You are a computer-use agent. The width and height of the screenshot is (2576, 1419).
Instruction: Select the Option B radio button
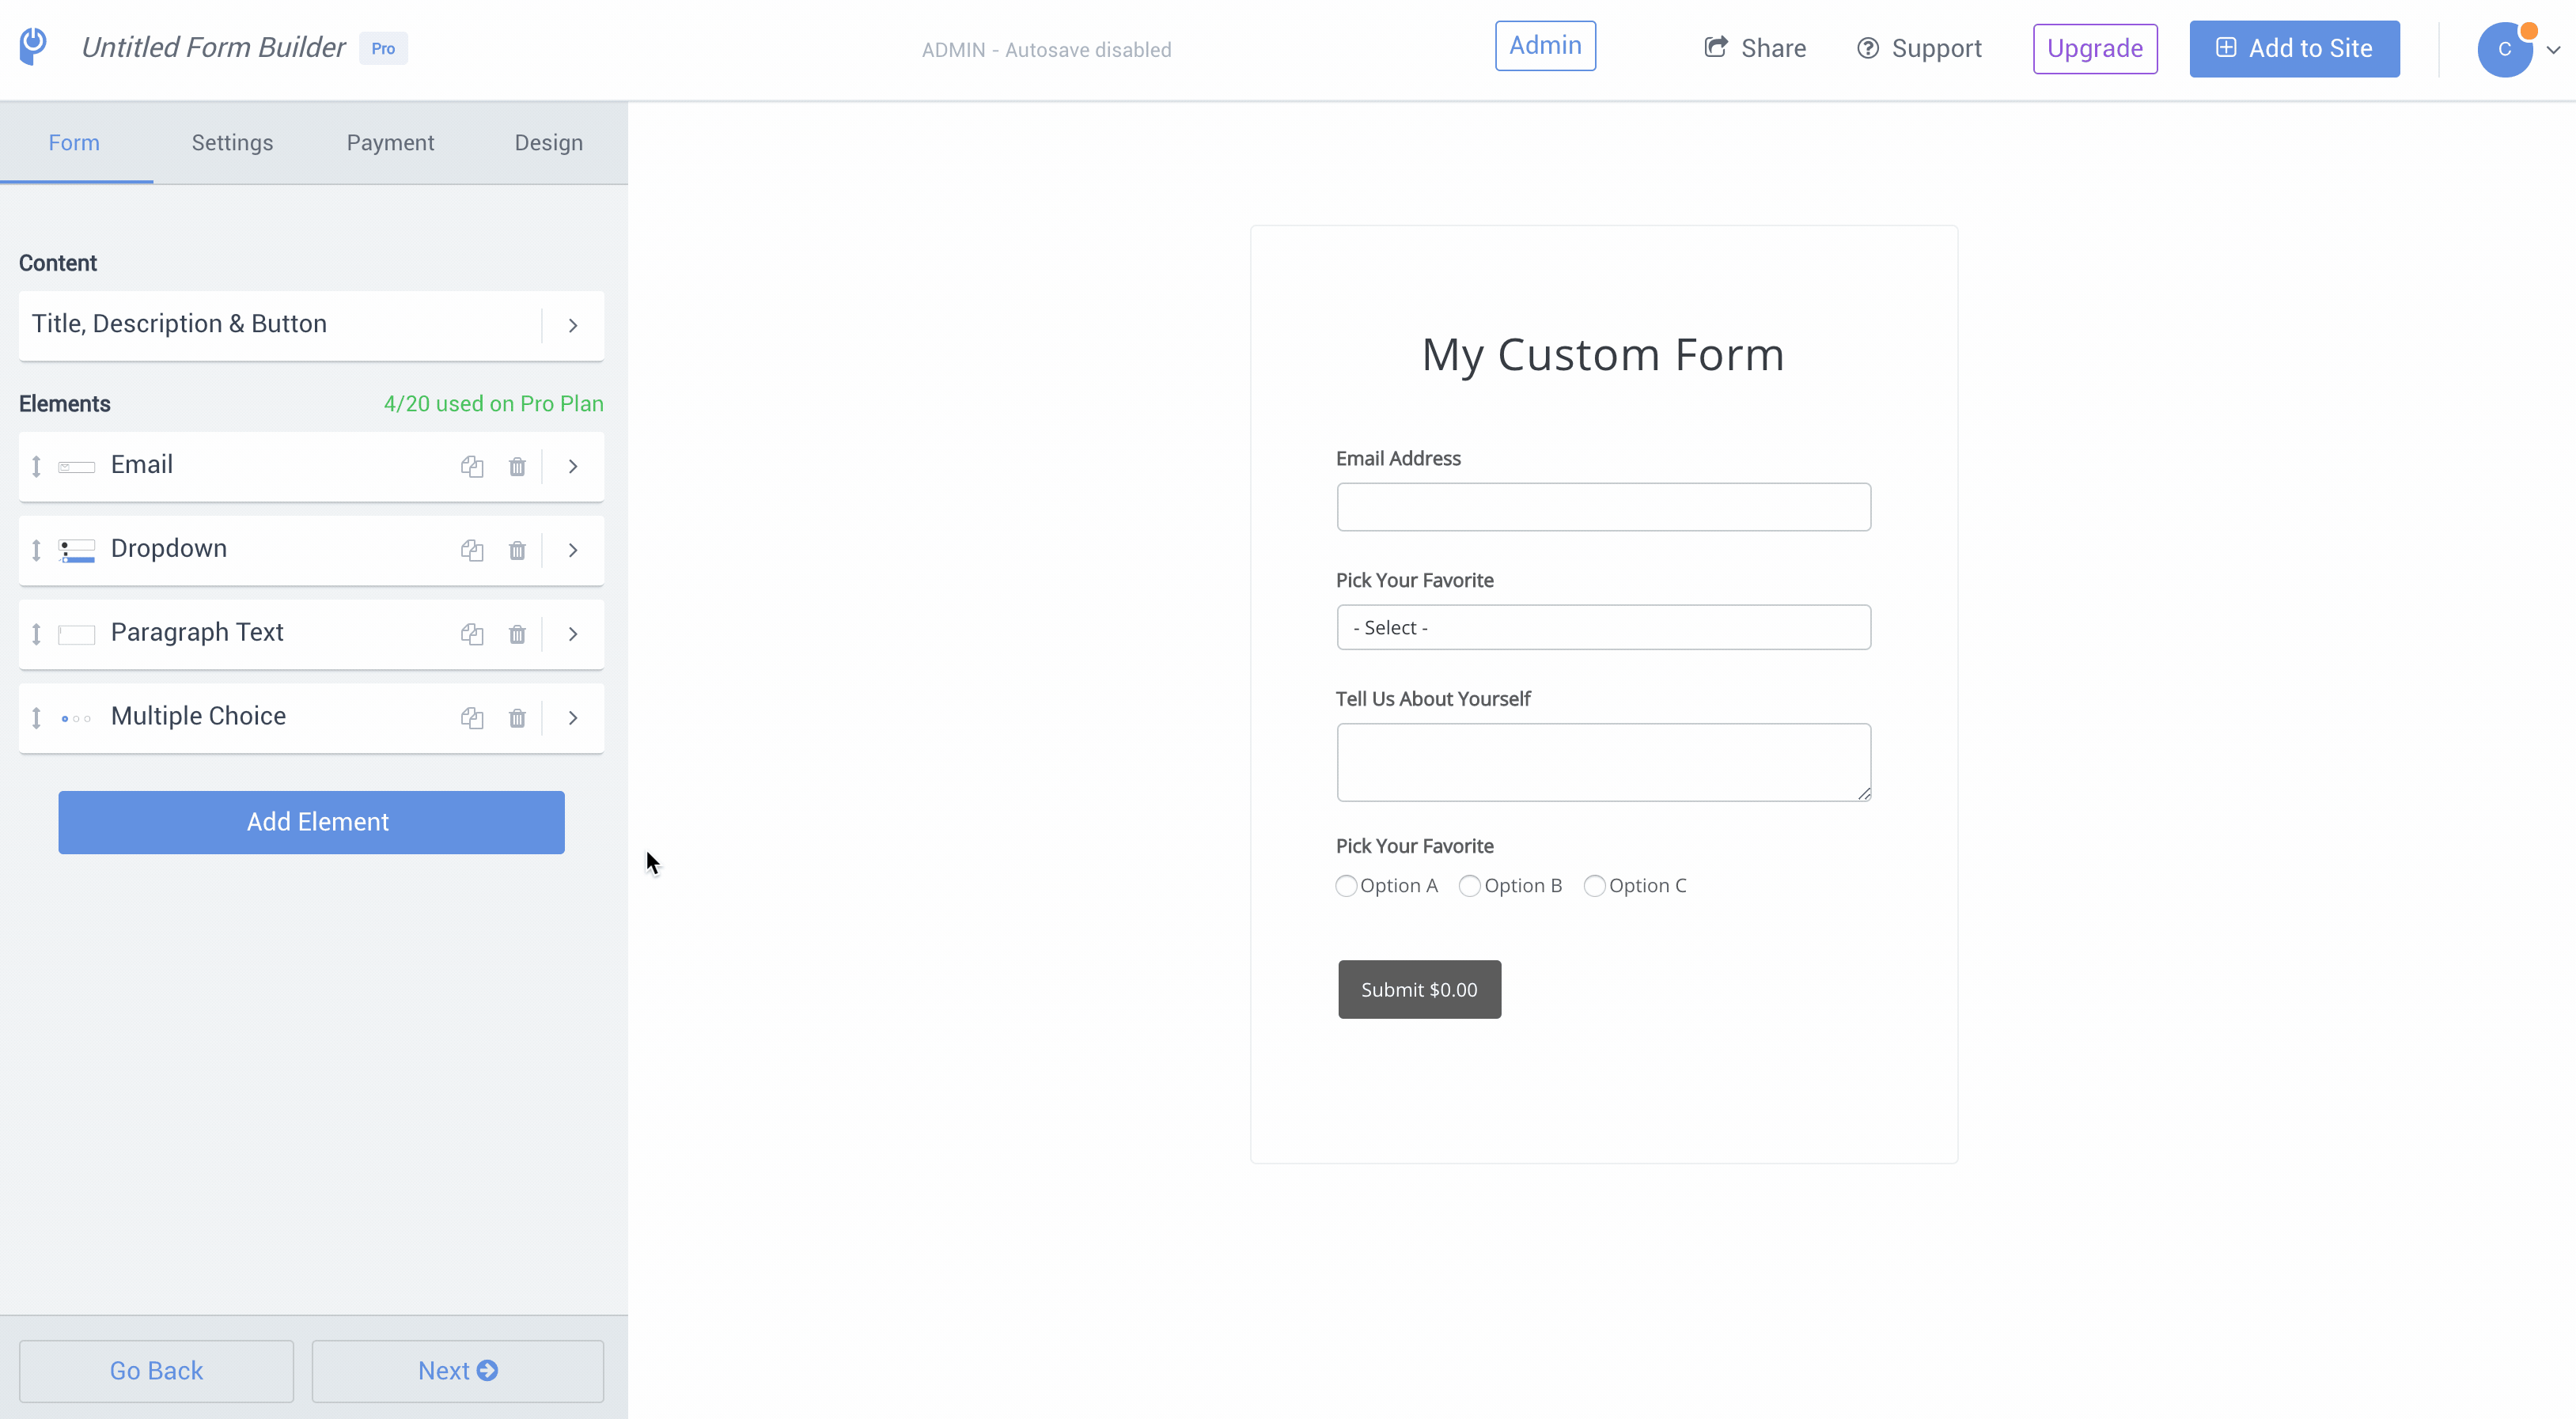click(1470, 885)
